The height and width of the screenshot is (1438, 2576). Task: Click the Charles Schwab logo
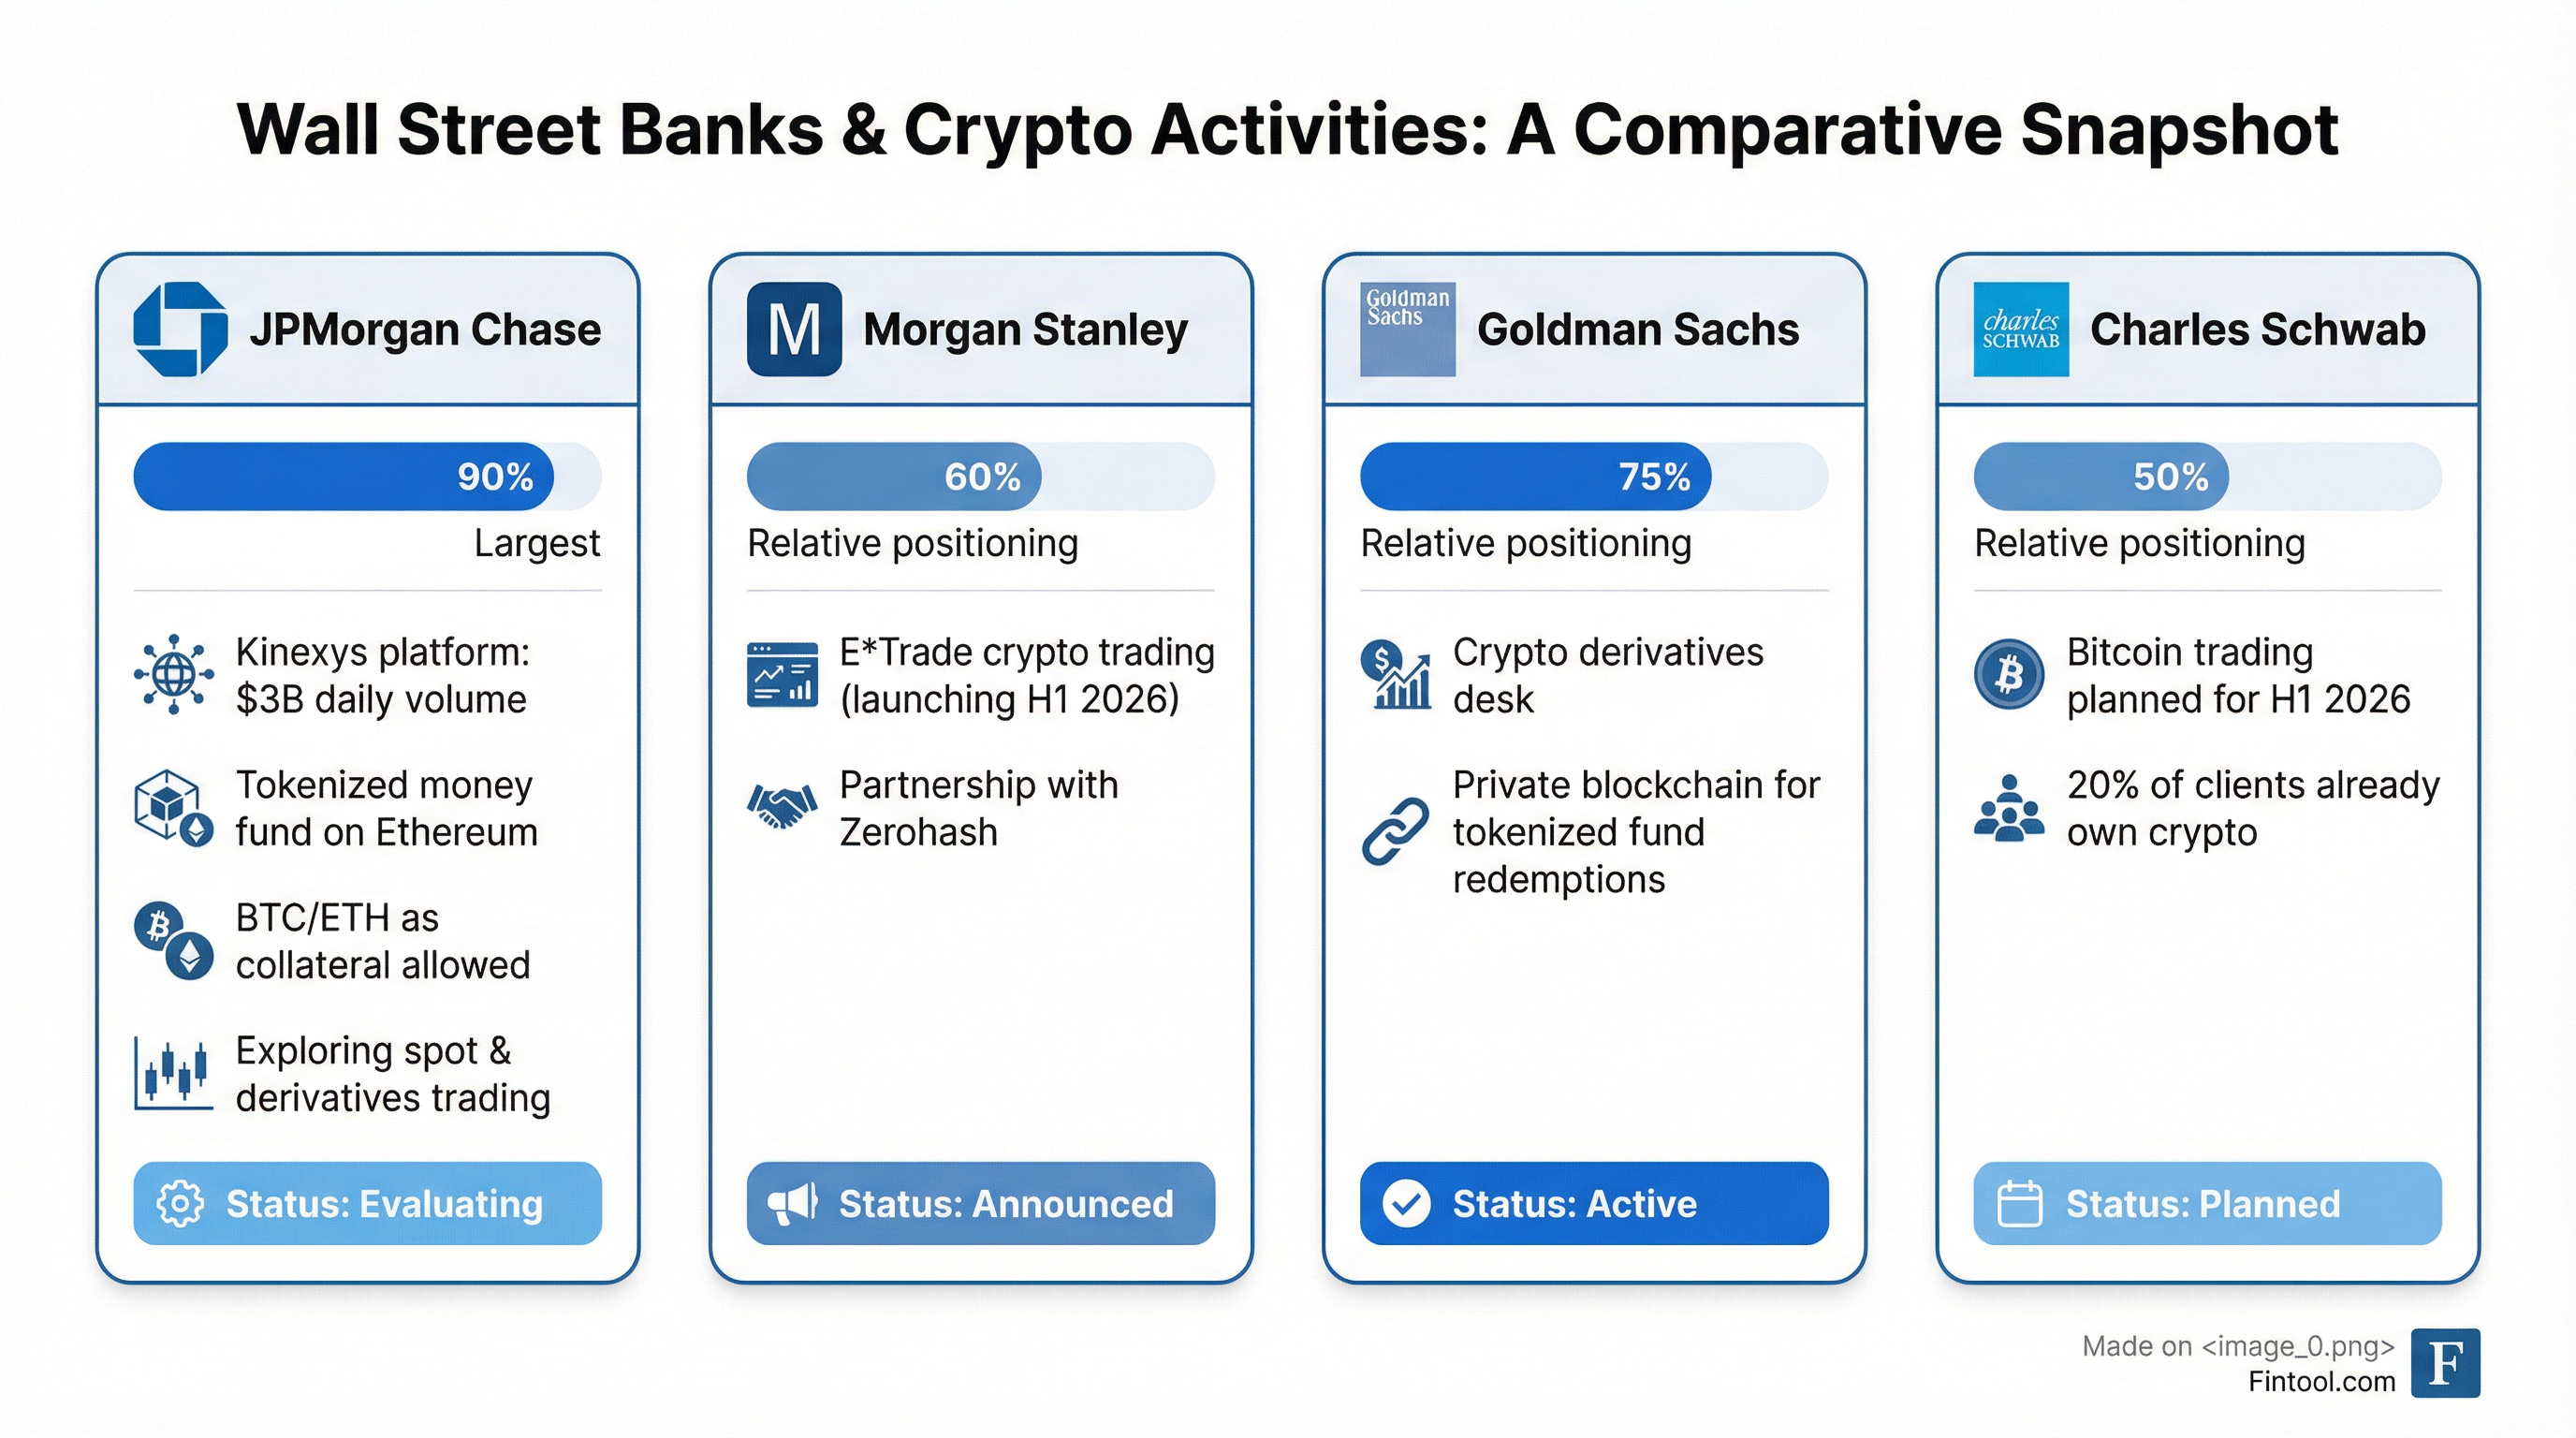click(x=2020, y=329)
